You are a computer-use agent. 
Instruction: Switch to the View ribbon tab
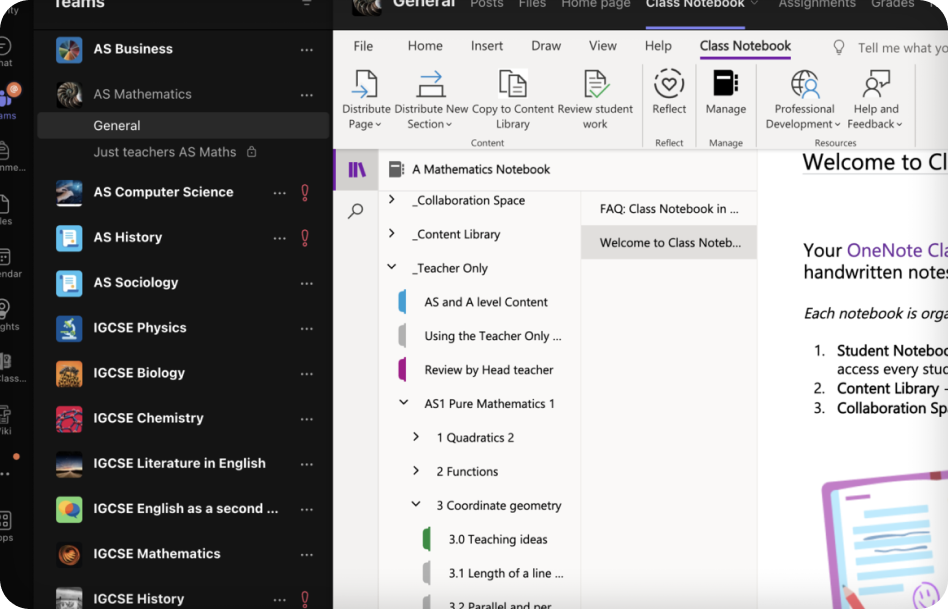pyautogui.click(x=603, y=46)
